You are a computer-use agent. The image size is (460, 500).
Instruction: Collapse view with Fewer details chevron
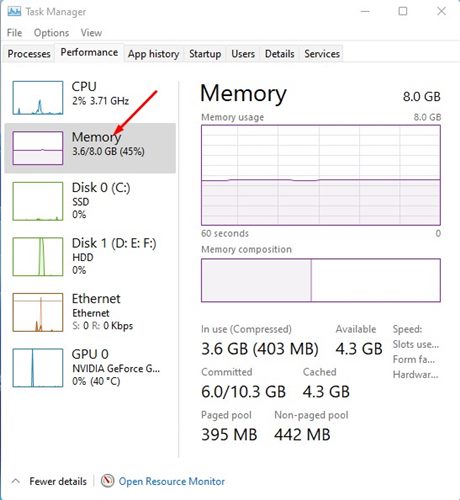(15, 481)
